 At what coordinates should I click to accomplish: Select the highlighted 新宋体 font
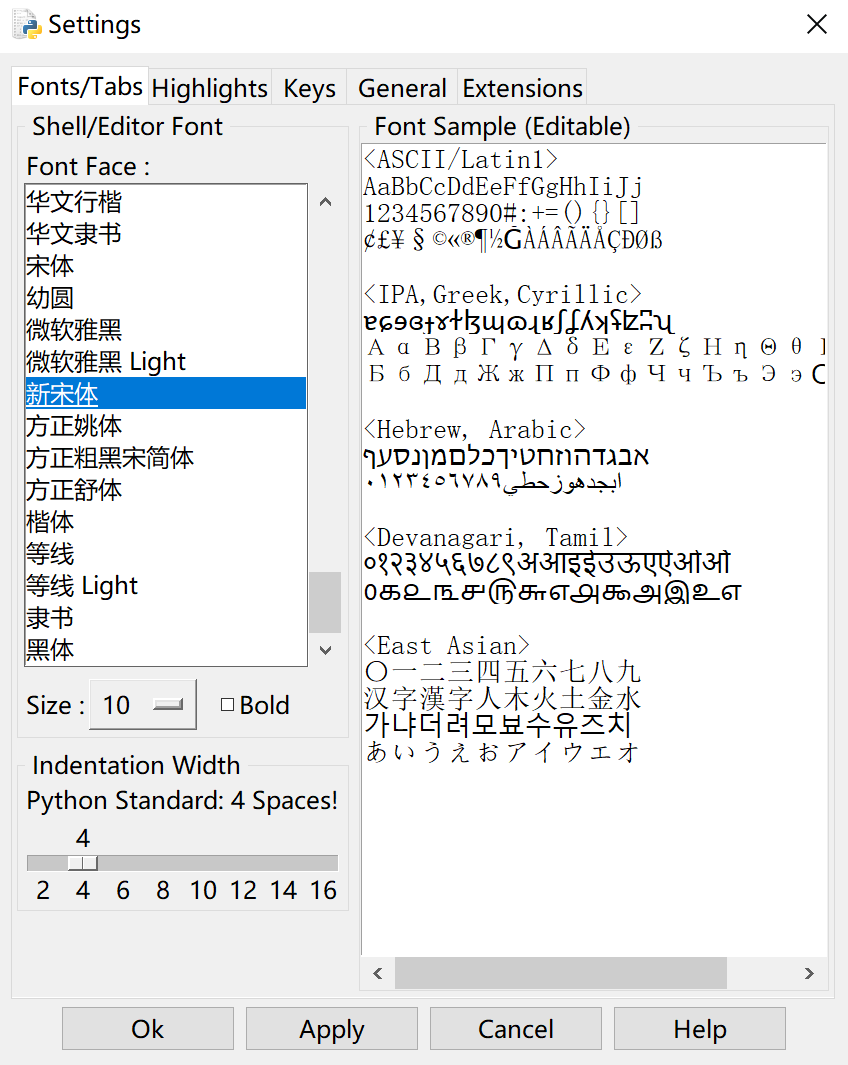[x=166, y=393]
